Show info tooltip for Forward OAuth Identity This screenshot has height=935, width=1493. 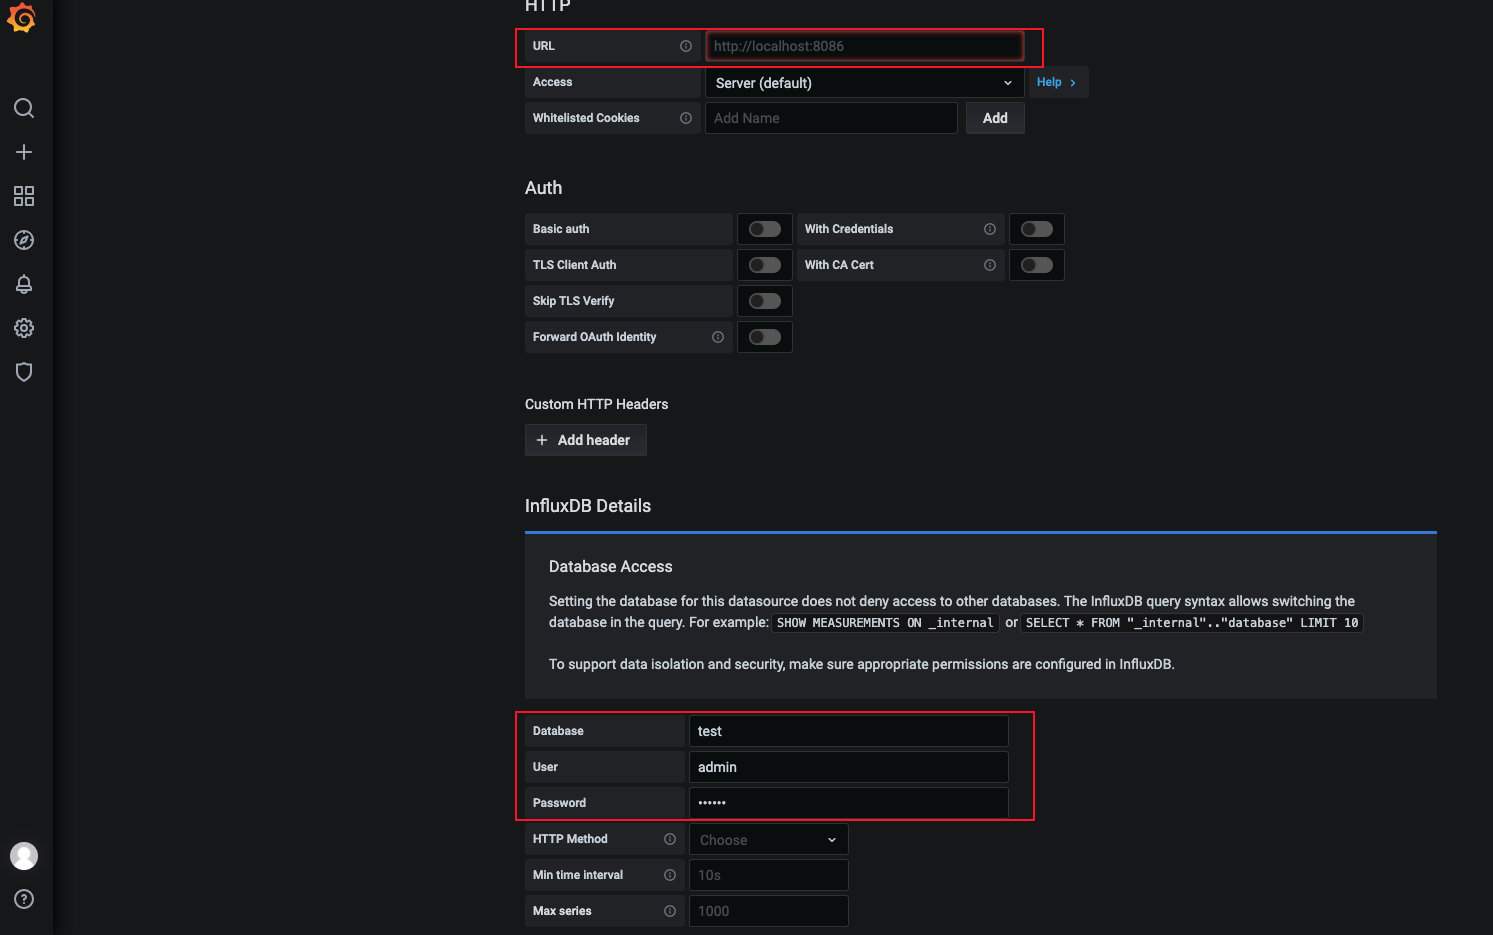pos(718,337)
